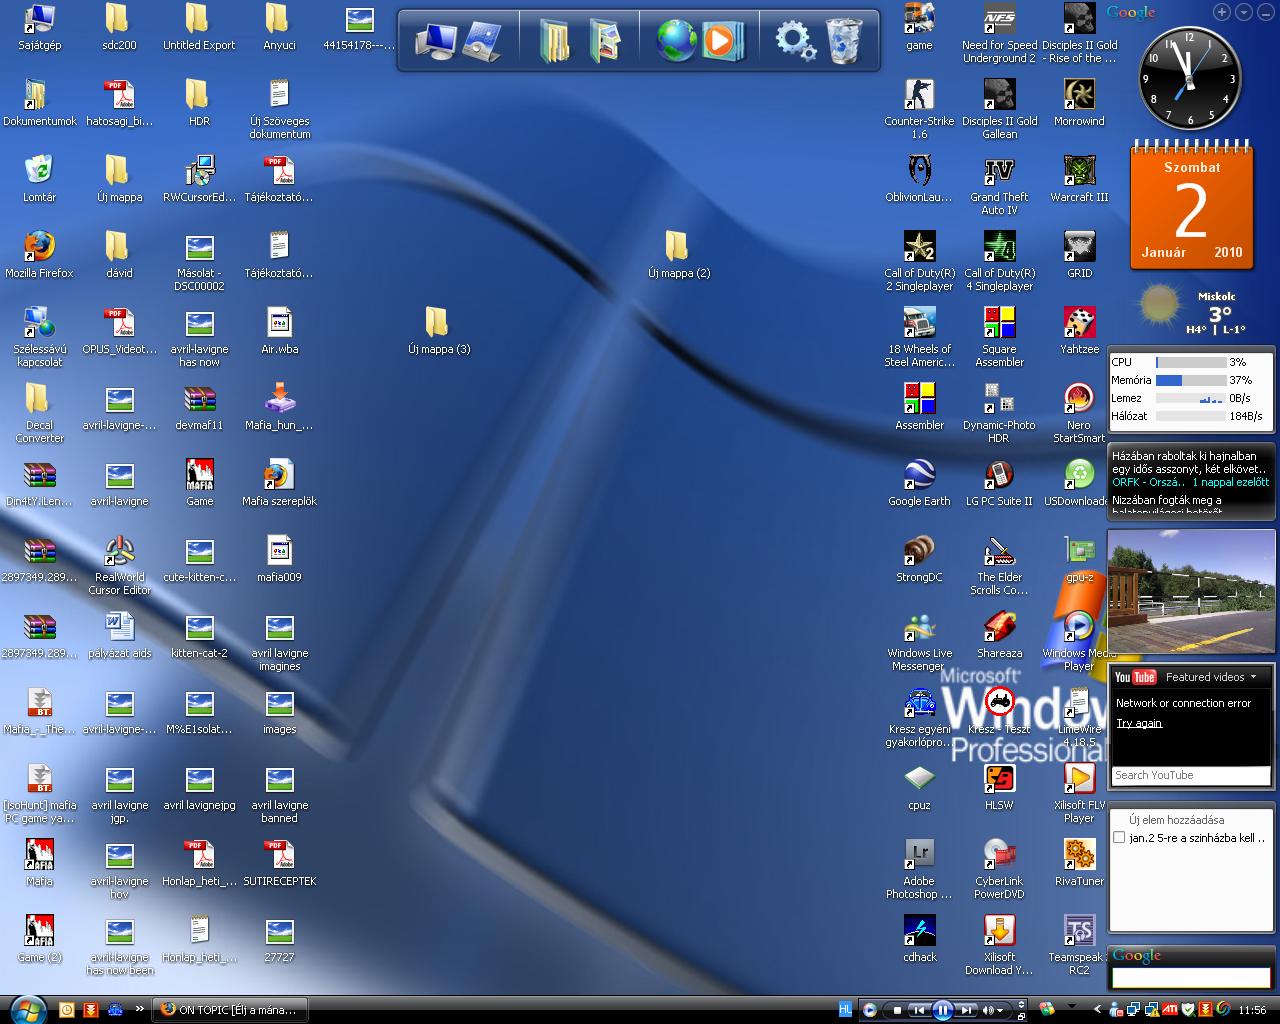Open the documents folder icon in dock
This screenshot has width=1280, height=1024.
554,41
